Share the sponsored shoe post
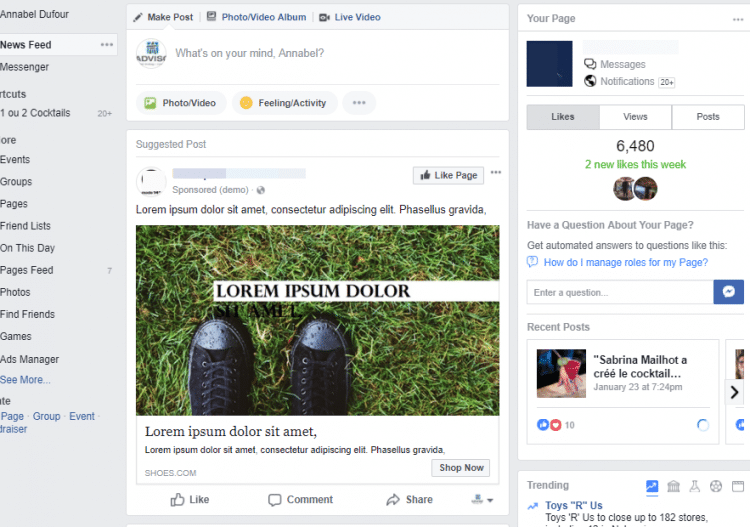Image resolution: width=750 pixels, height=527 pixels. [x=409, y=499]
